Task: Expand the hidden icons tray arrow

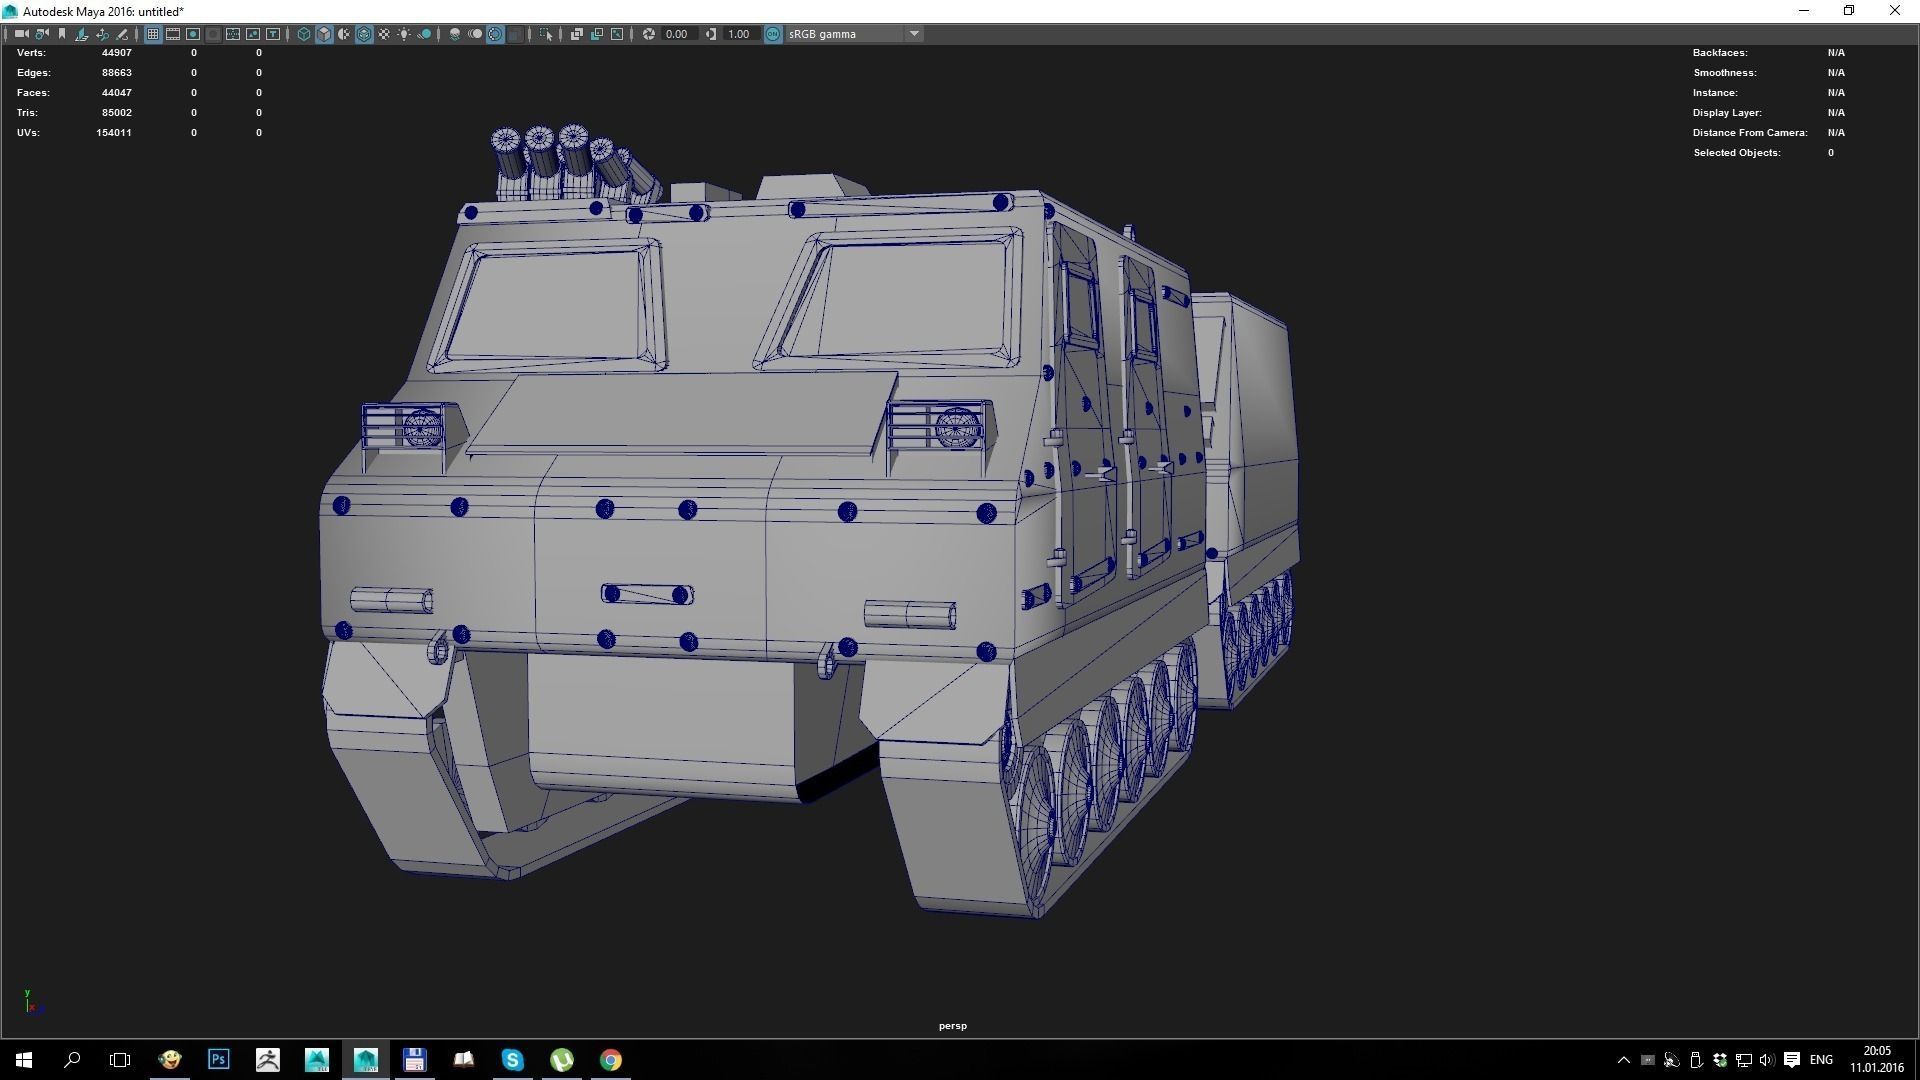Action: [x=1623, y=1059]
